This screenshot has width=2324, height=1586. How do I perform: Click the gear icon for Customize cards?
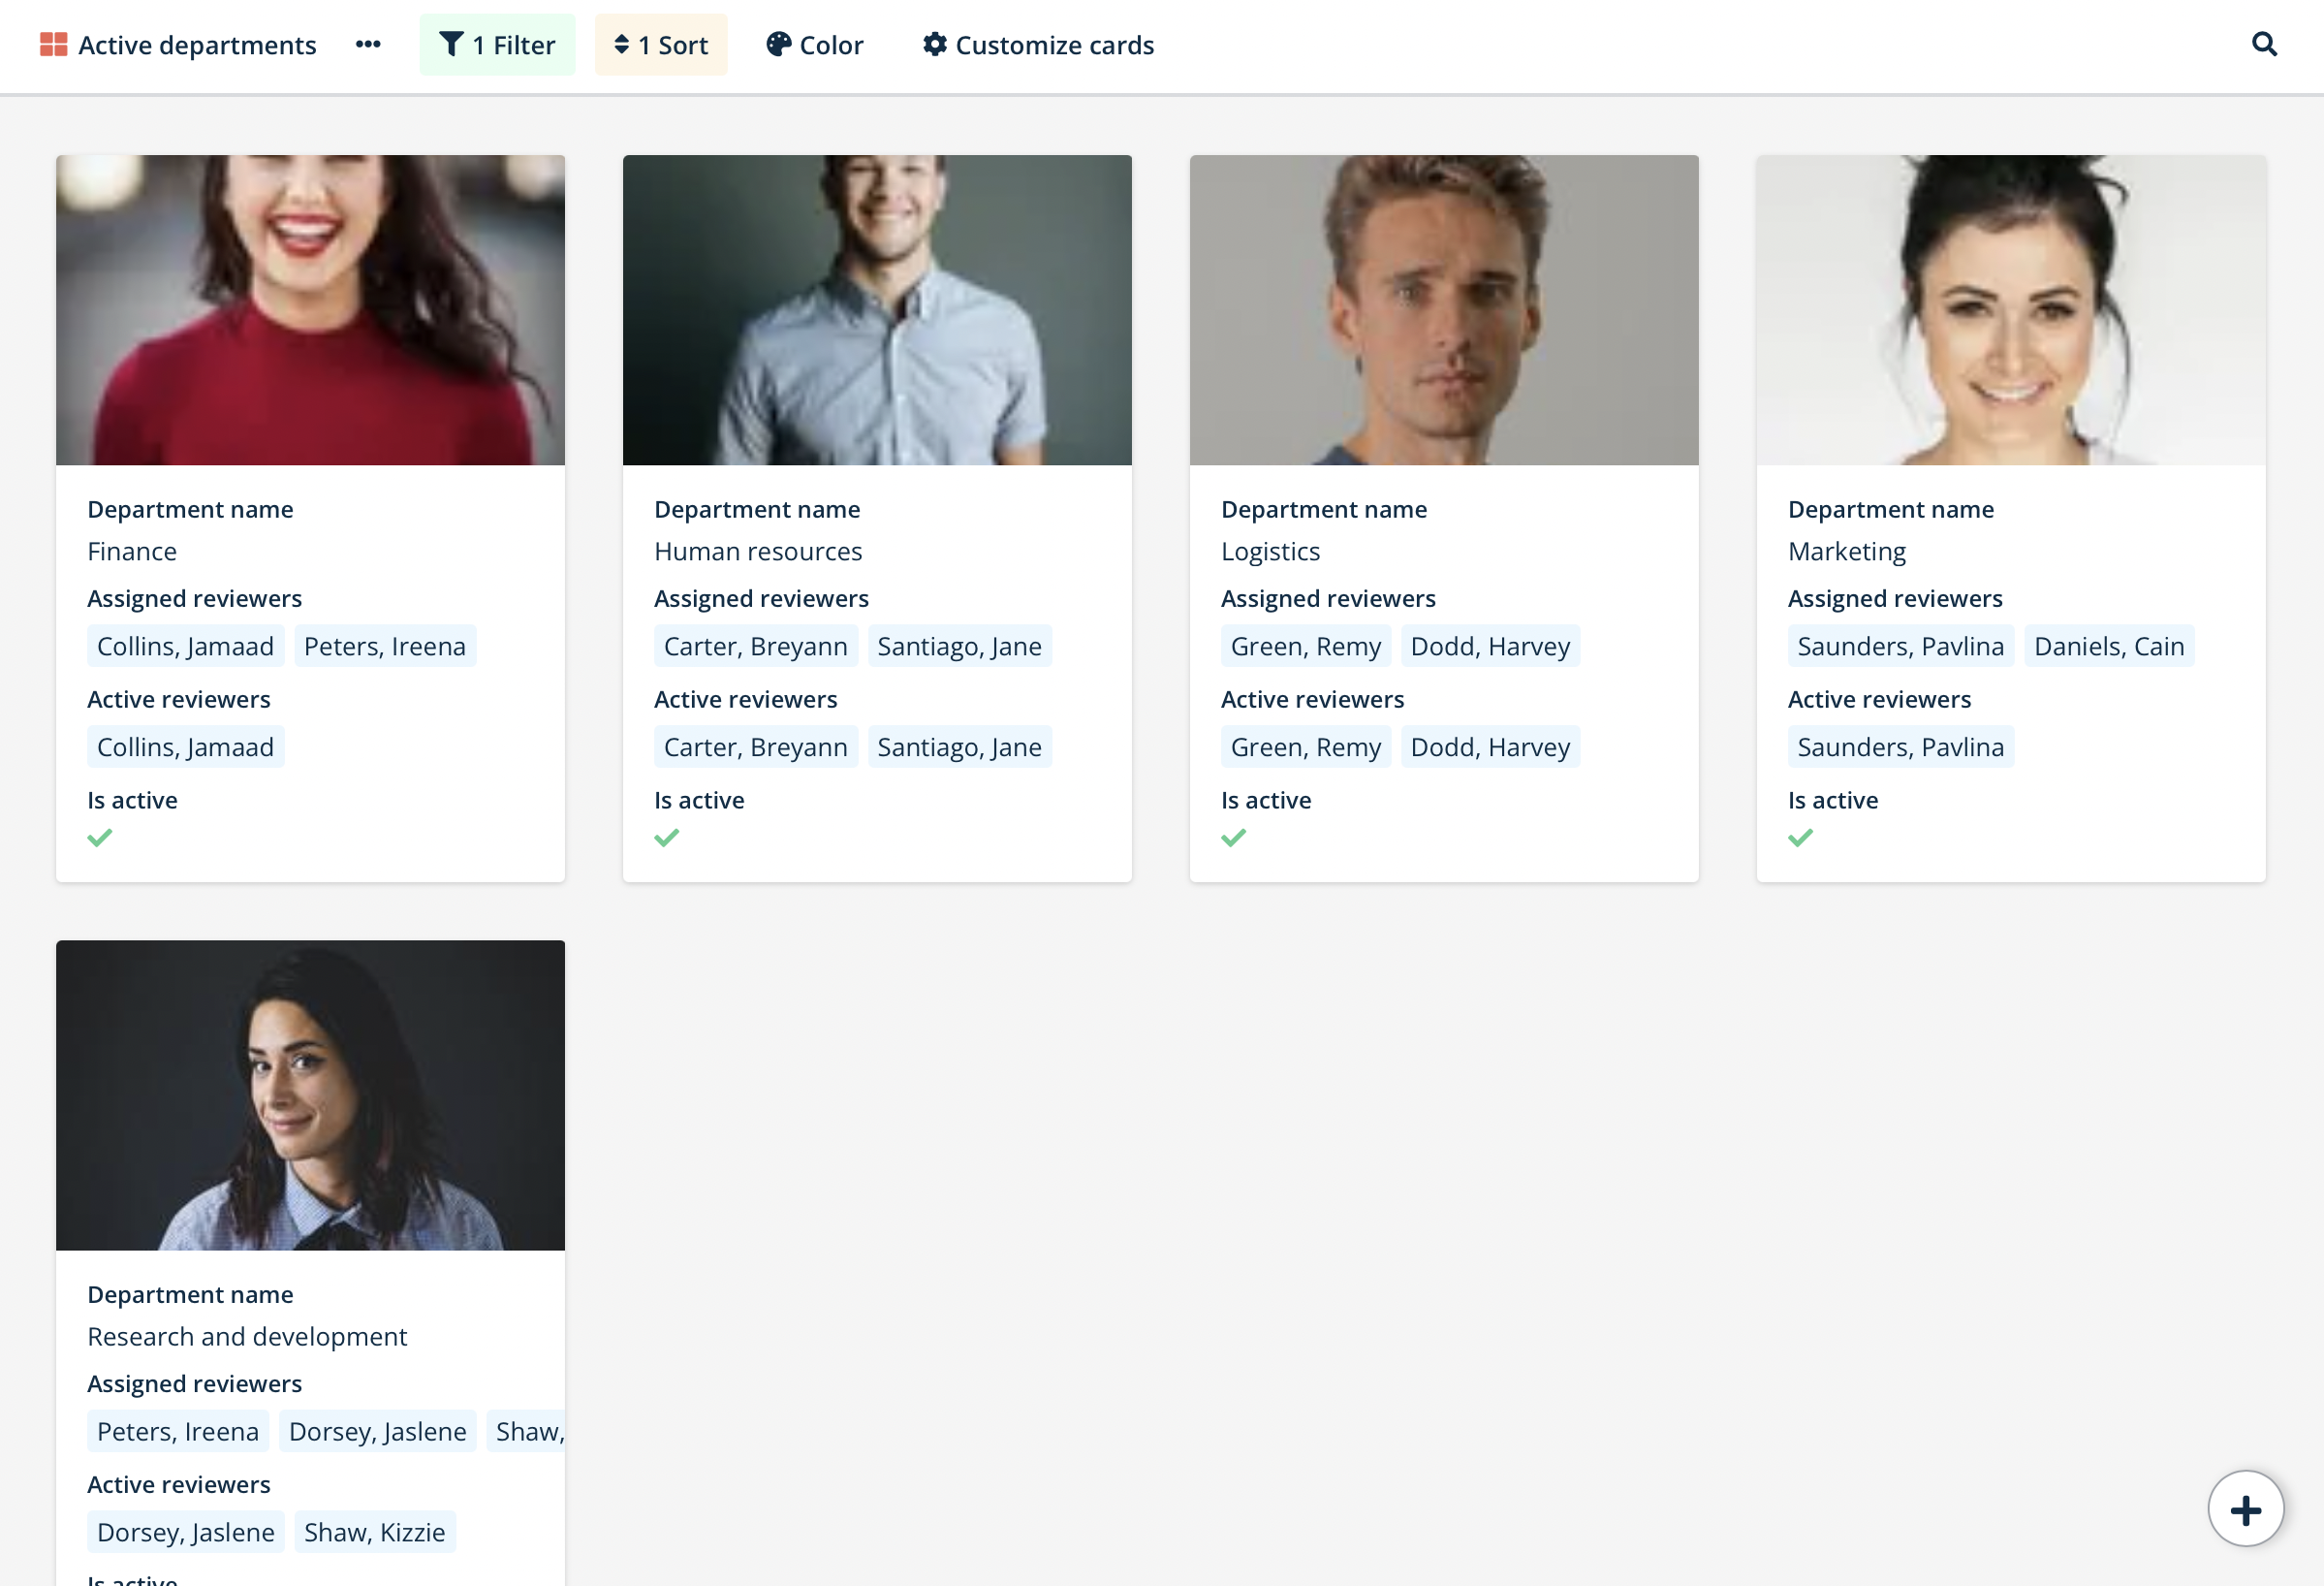[934, 44]
